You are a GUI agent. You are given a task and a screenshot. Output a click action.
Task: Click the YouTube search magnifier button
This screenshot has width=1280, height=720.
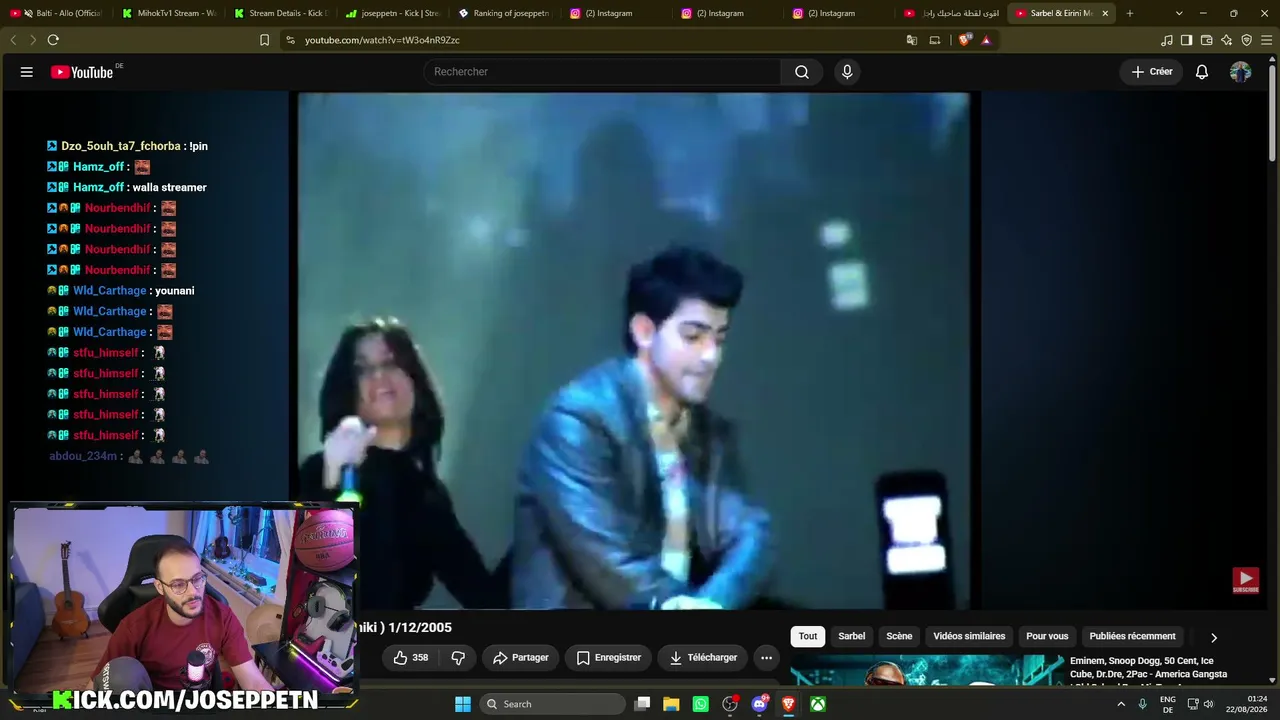802,72
